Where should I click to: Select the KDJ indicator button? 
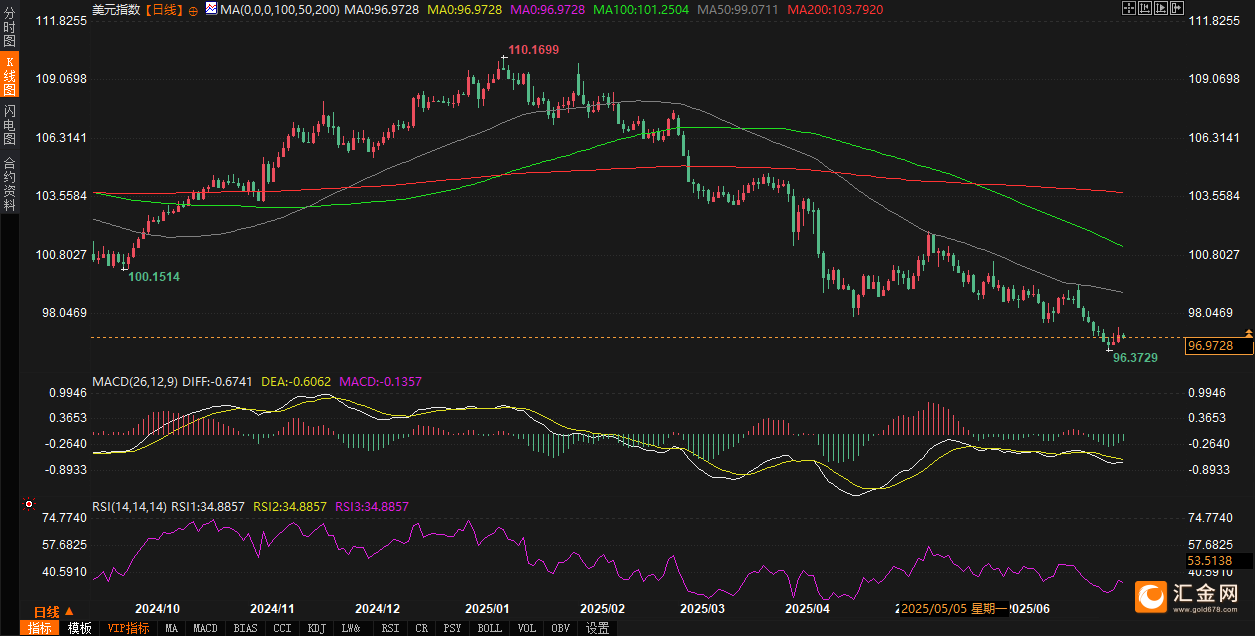click(316, 628)
